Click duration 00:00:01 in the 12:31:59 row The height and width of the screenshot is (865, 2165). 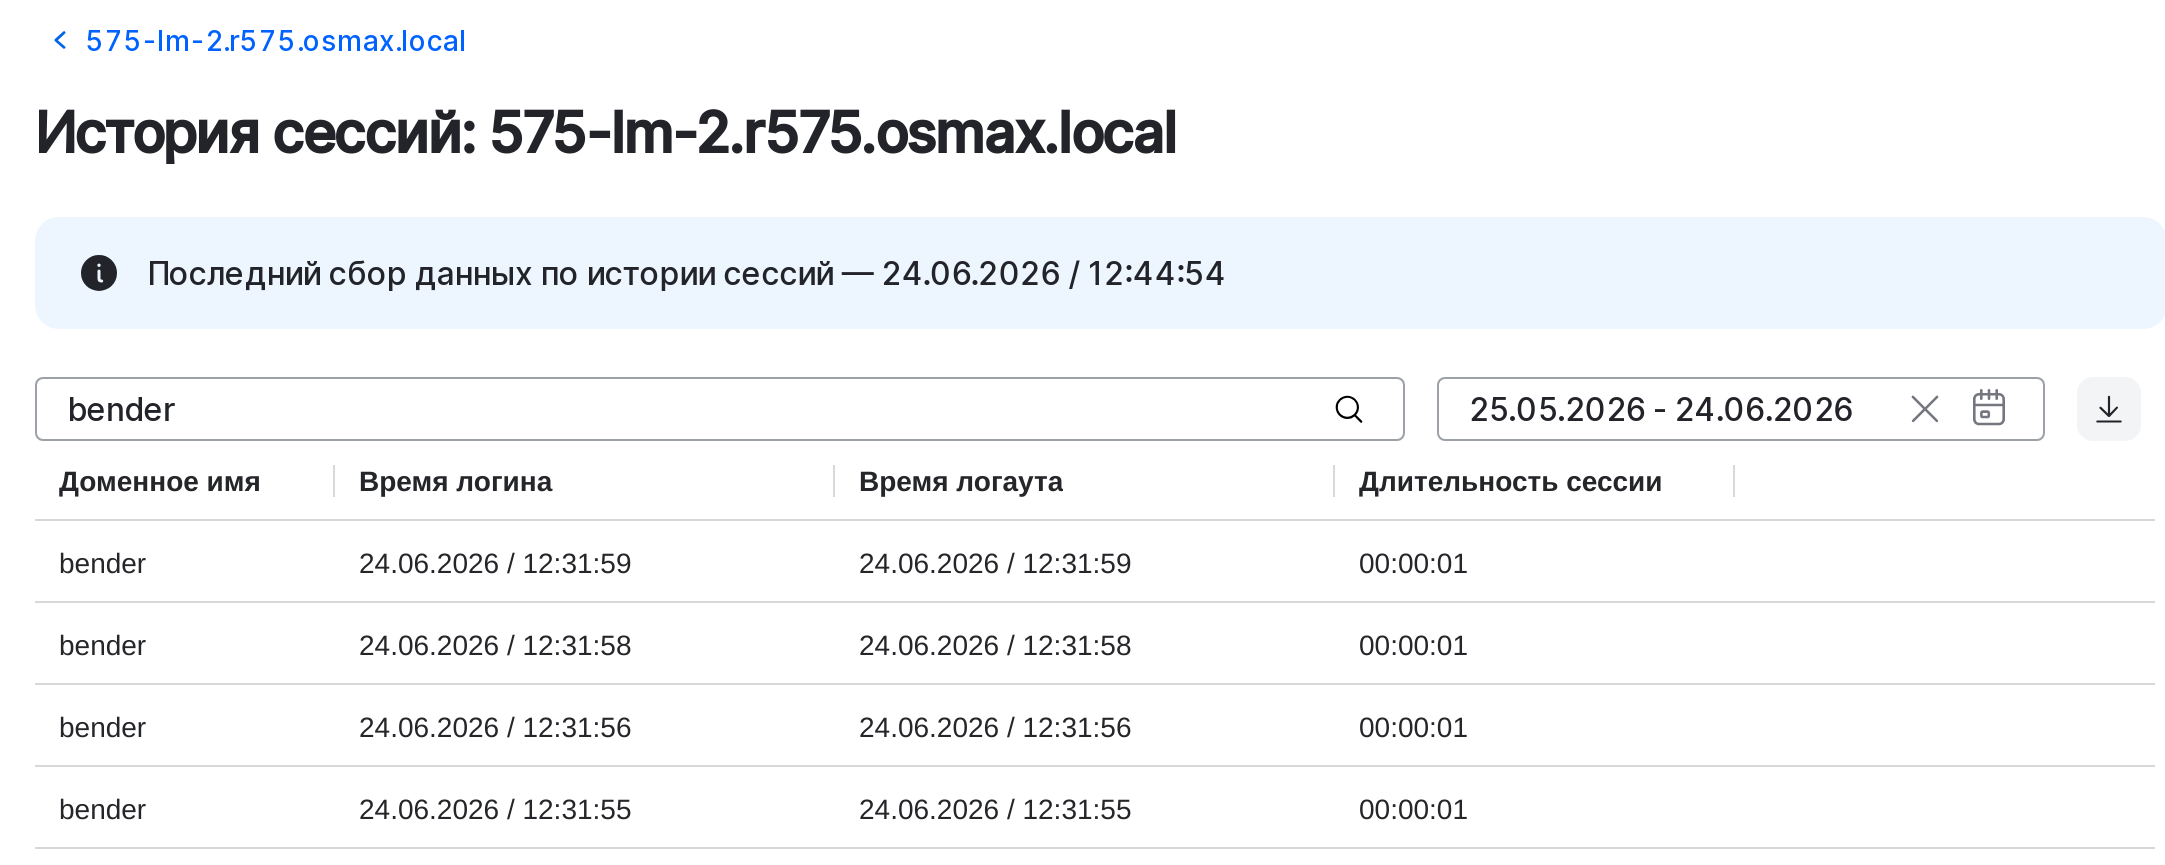point(1413,563)
